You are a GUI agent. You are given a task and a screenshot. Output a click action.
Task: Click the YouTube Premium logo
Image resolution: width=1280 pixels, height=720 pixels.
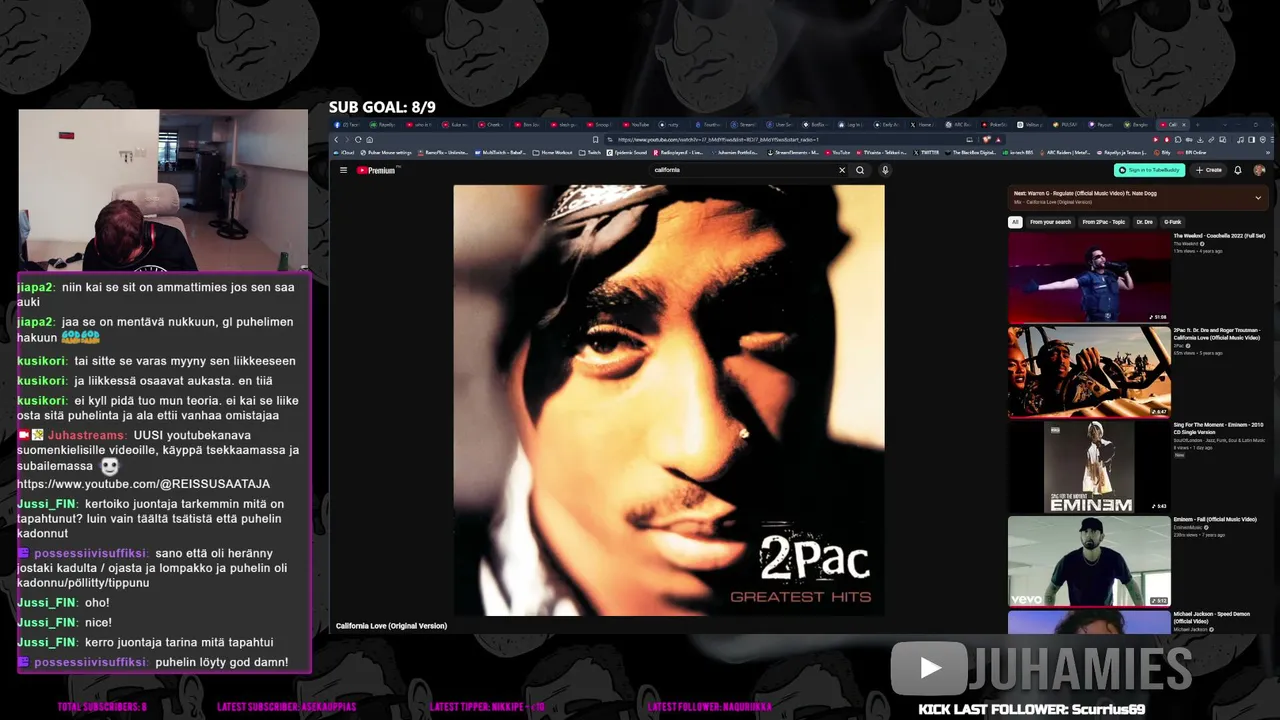(378, 170)
